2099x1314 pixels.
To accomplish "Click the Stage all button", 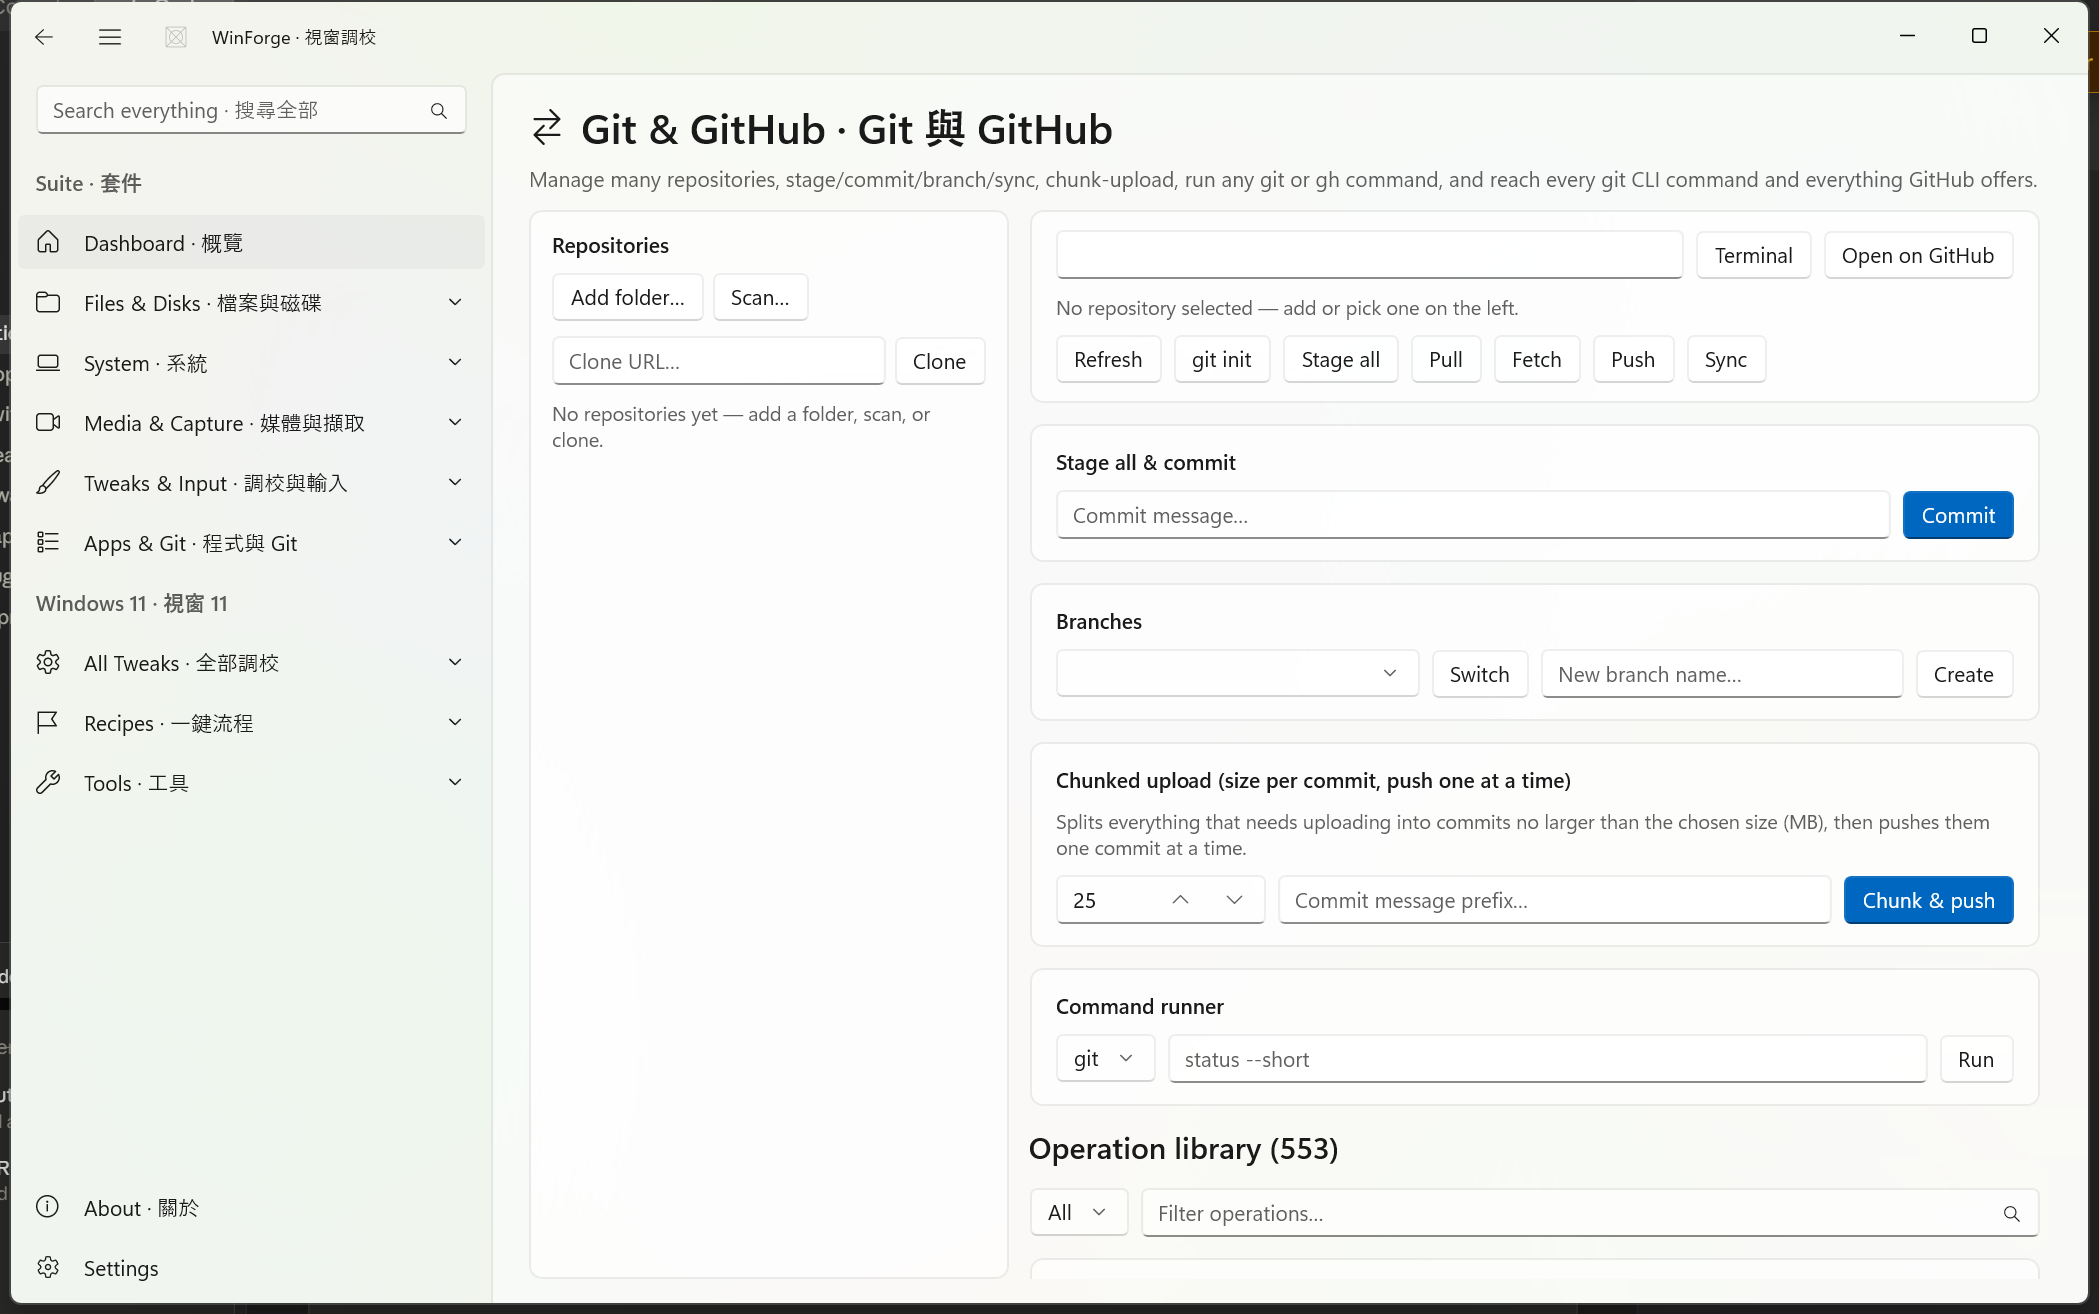I will click(1340, 359).
